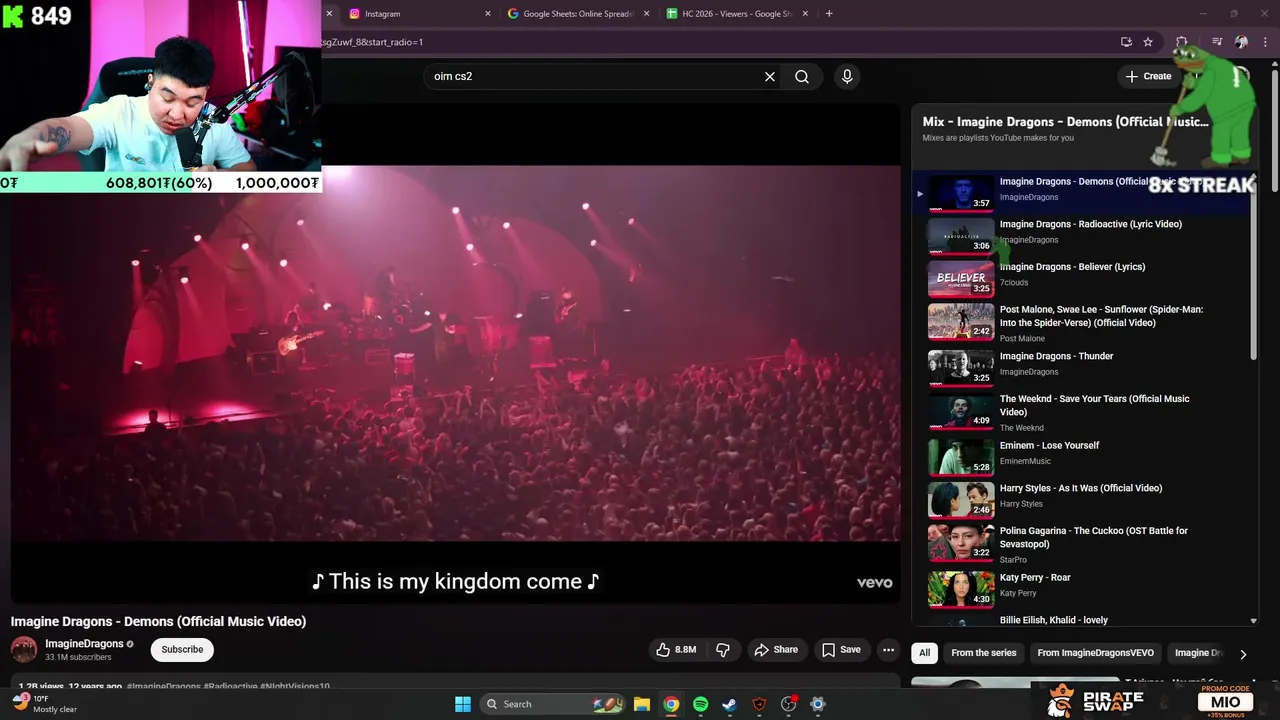Open Chrome media controls icon
The image size is (1280, 720).
point(1217,42)
